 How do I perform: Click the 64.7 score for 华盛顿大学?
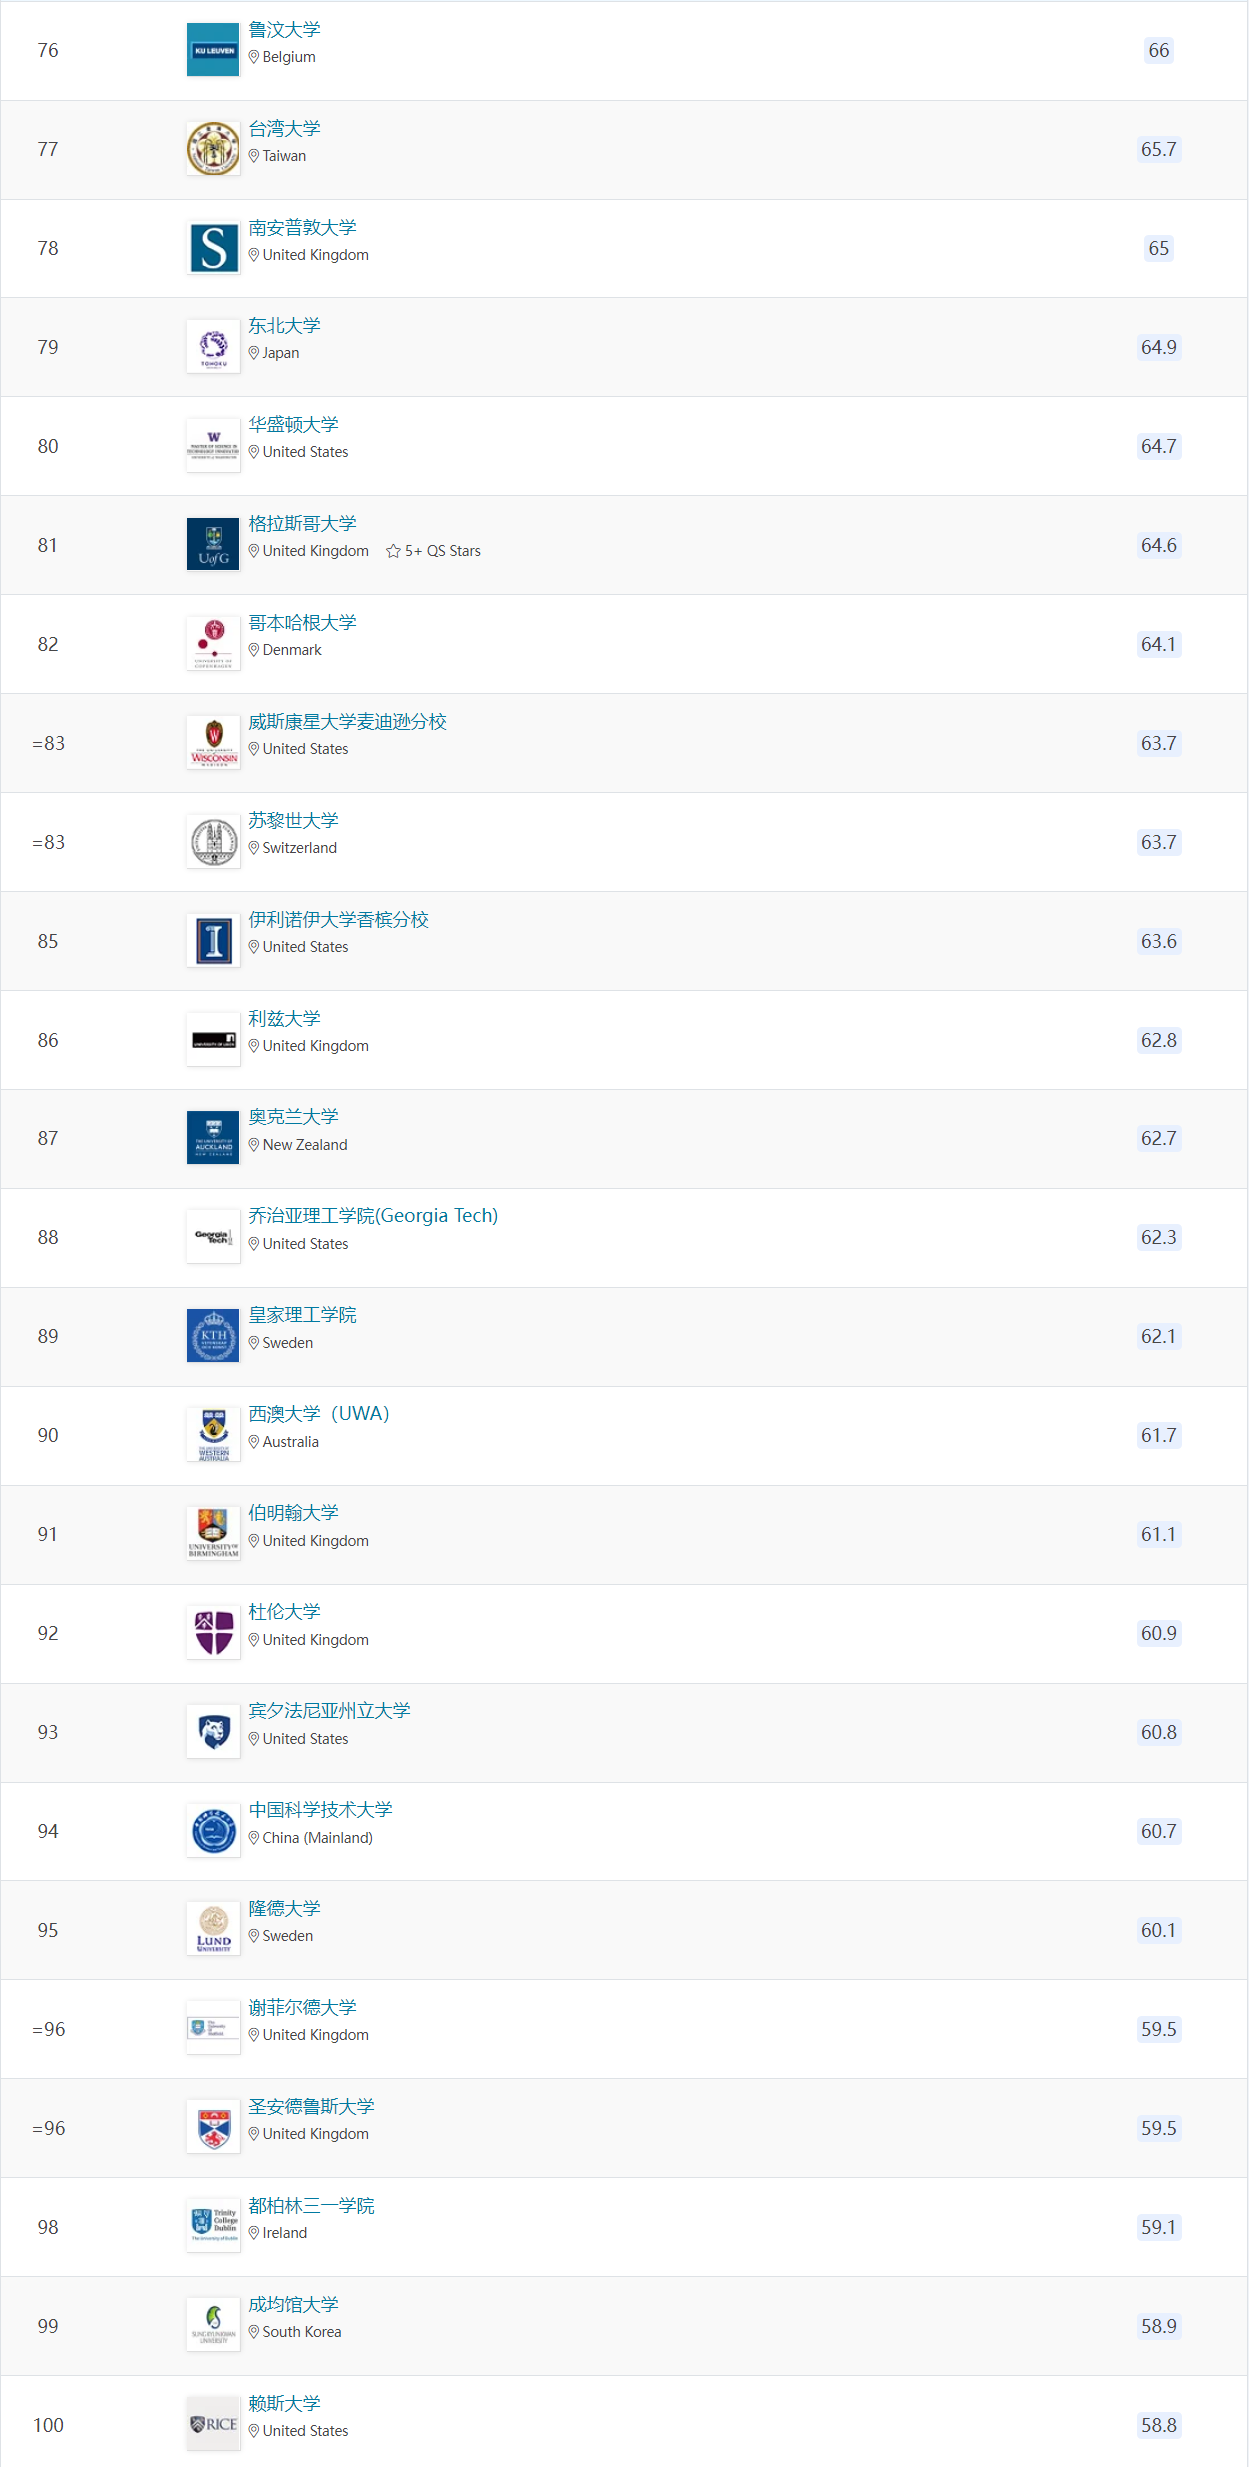[x=1158, y=446]
